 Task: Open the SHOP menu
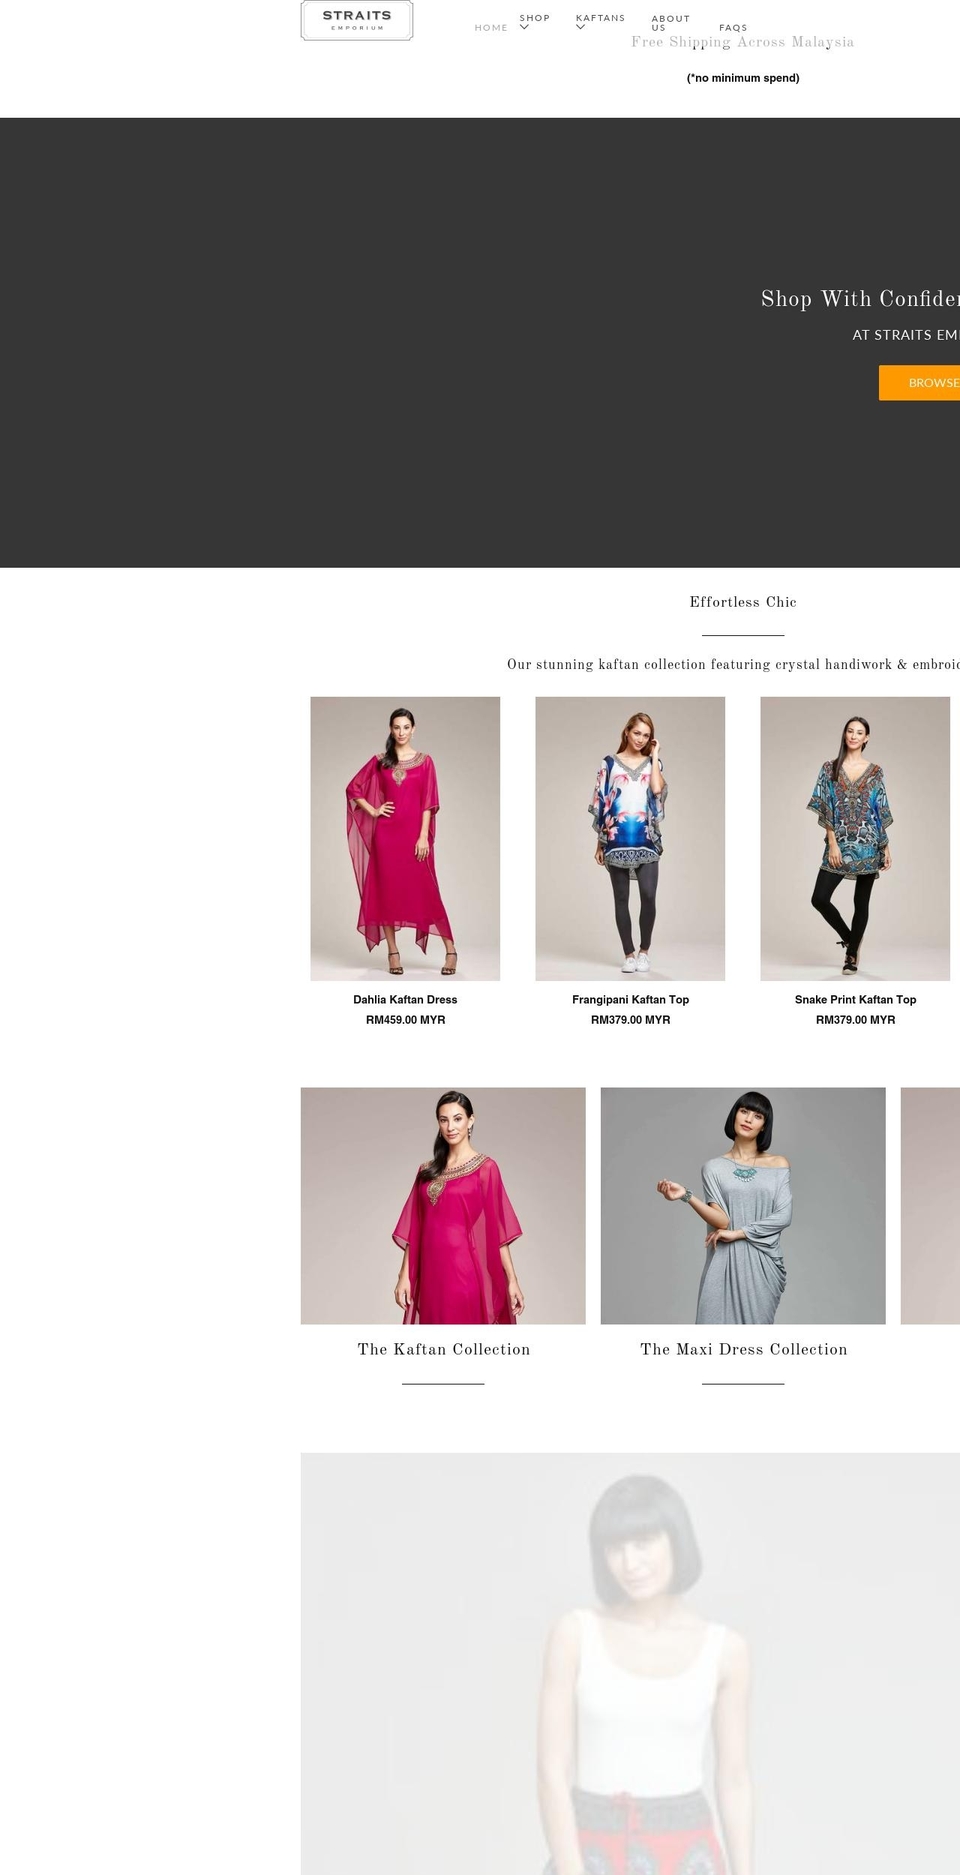tap(535, 18)
